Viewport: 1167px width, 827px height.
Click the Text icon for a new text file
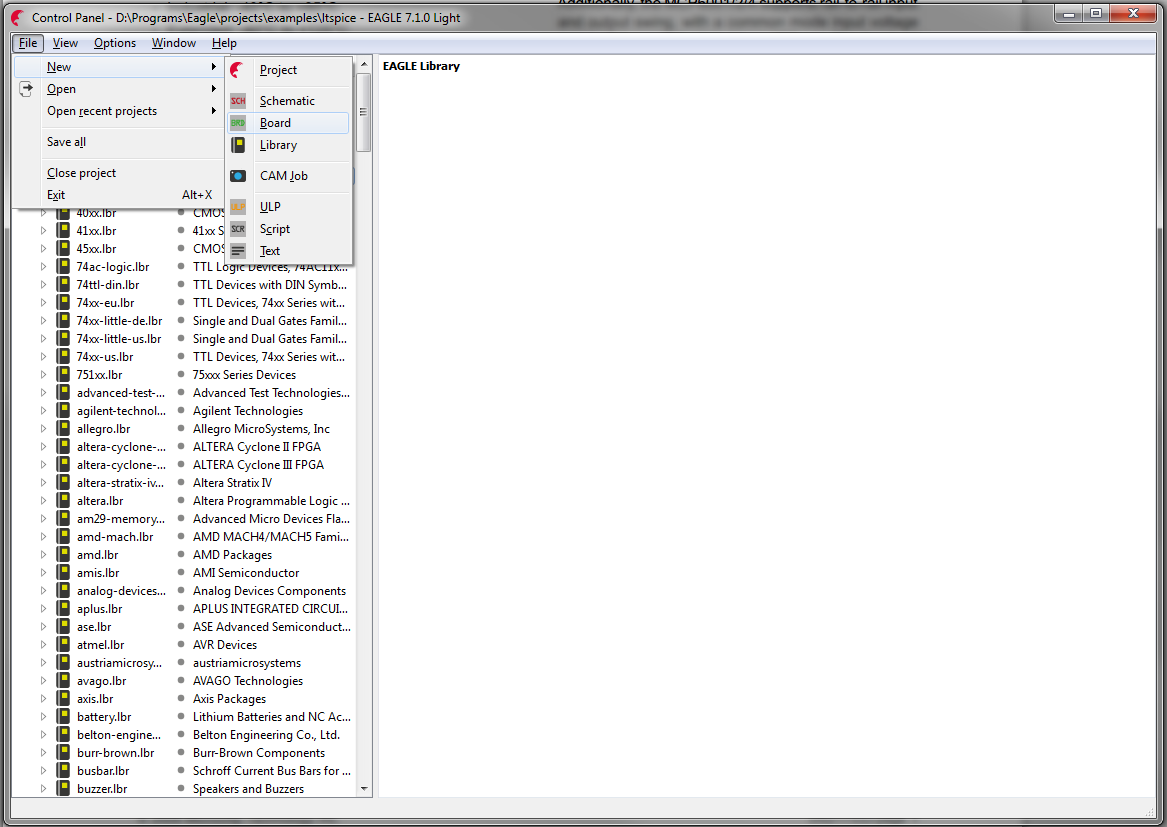(x=238, y=250)
